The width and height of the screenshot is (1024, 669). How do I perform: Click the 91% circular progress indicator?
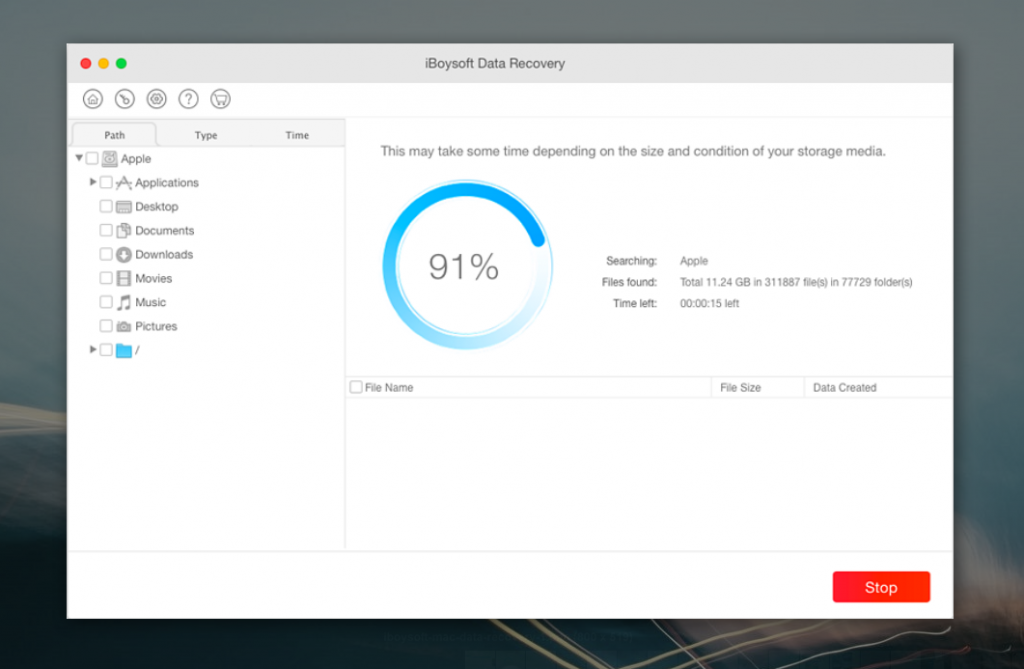click(467, 265)
